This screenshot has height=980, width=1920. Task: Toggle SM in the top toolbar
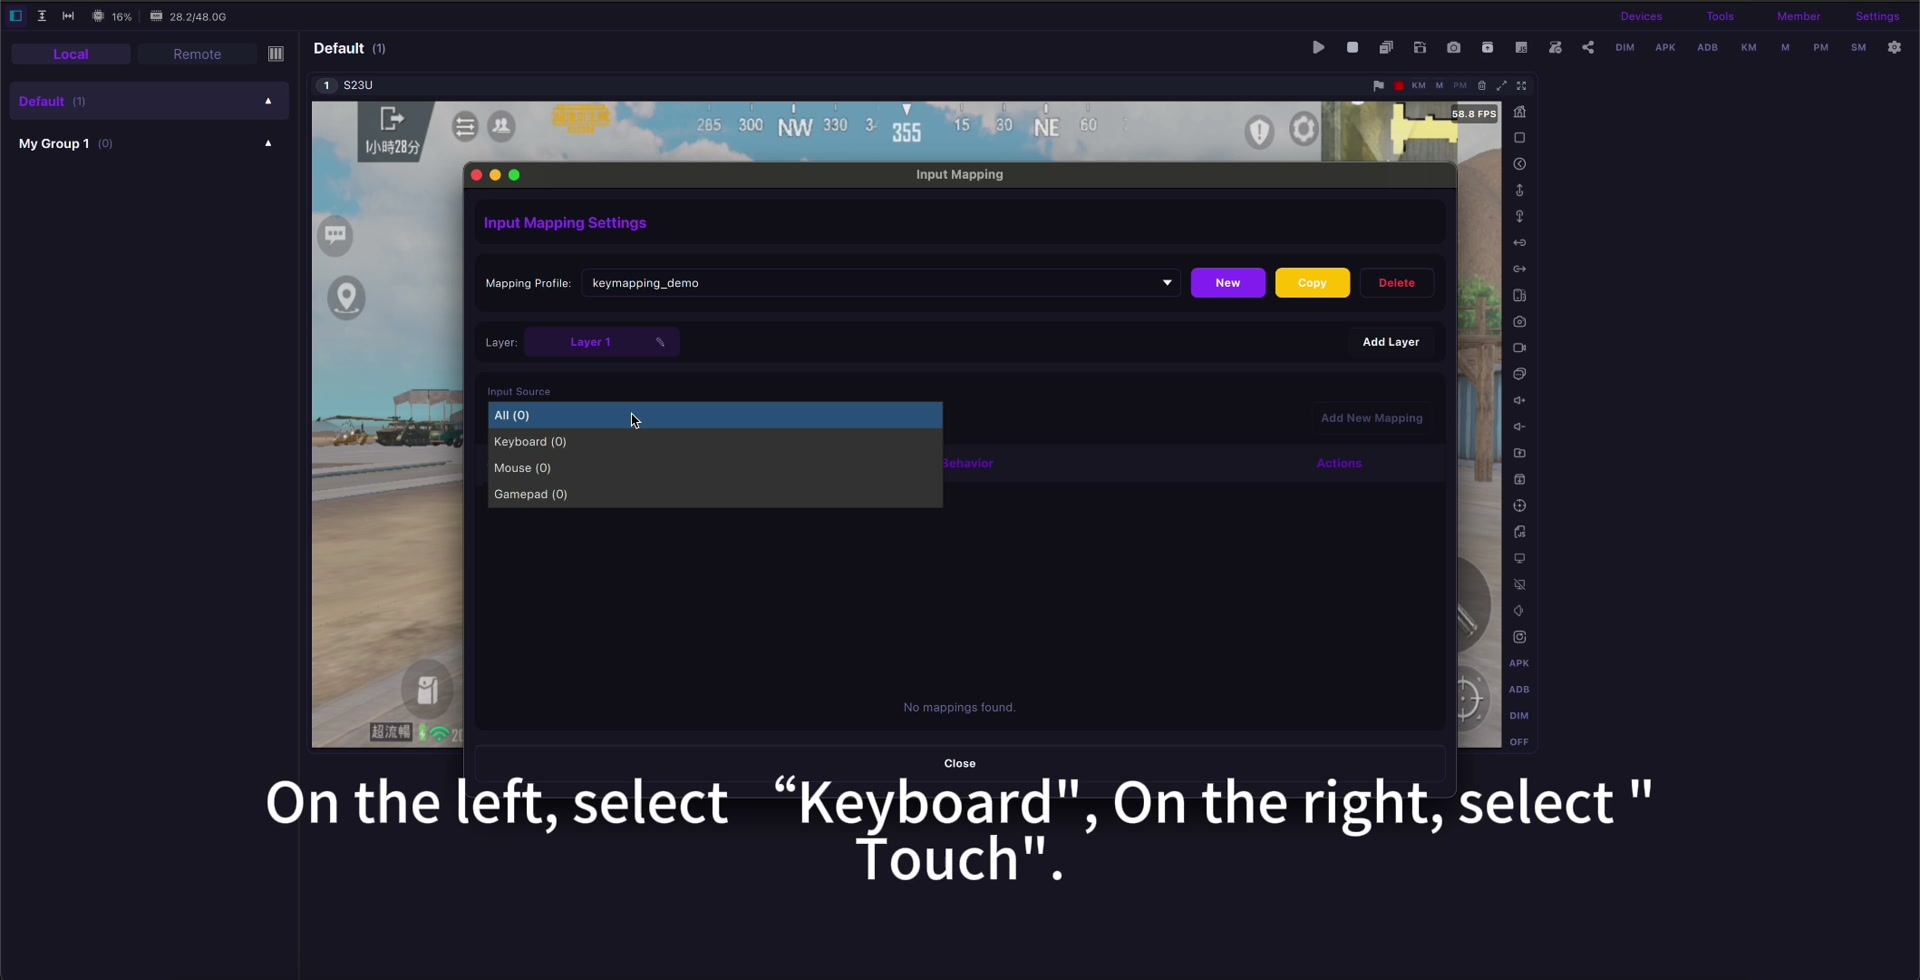pos(1858,47)
